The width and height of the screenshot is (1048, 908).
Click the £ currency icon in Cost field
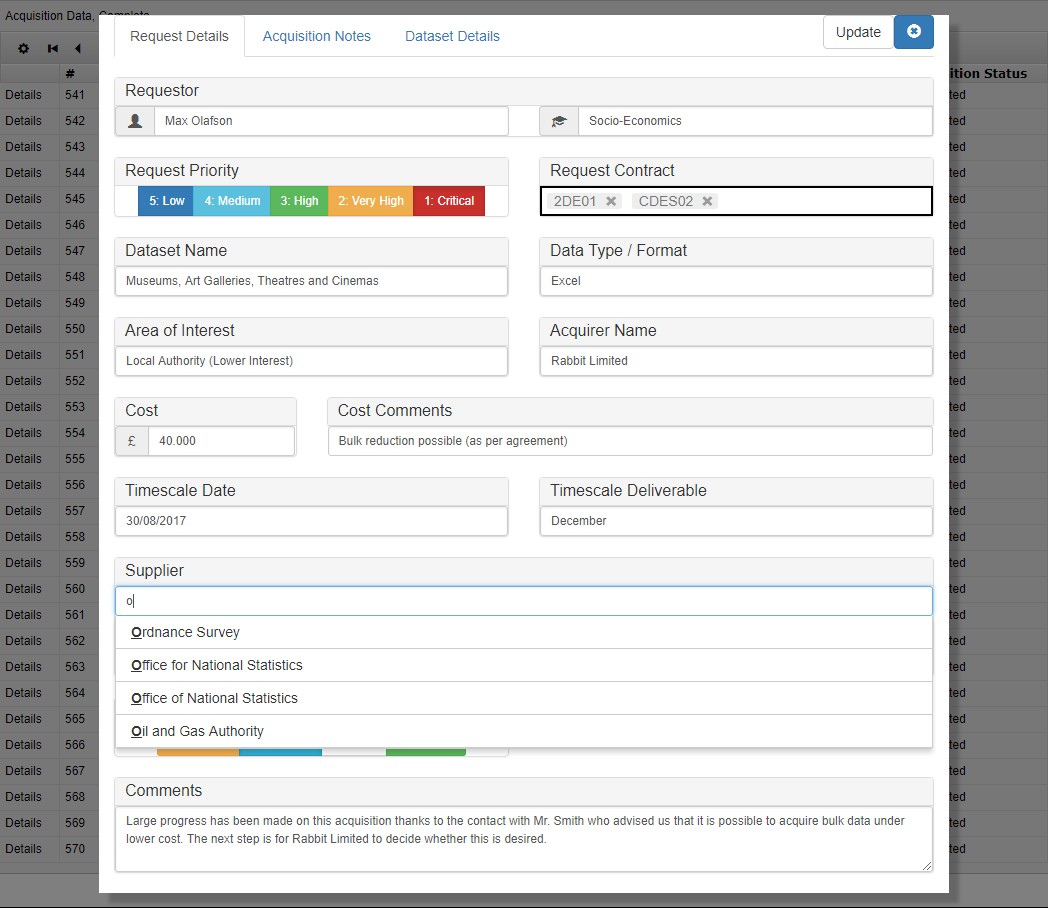(131, 440)
